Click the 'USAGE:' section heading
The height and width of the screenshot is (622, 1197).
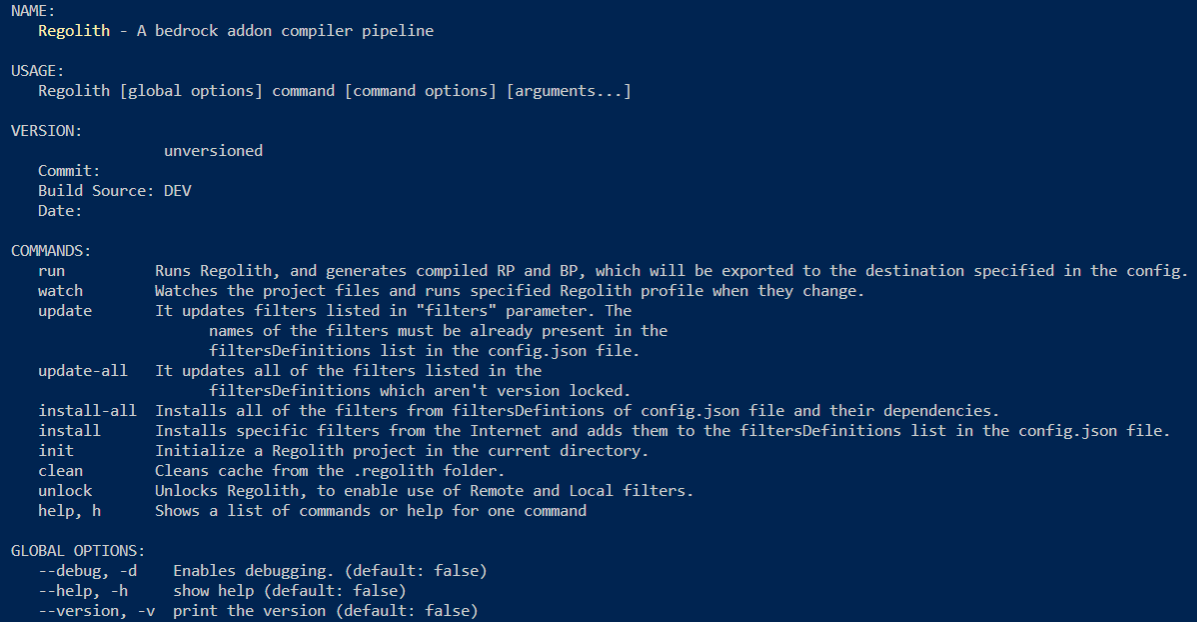pos(38,70)
